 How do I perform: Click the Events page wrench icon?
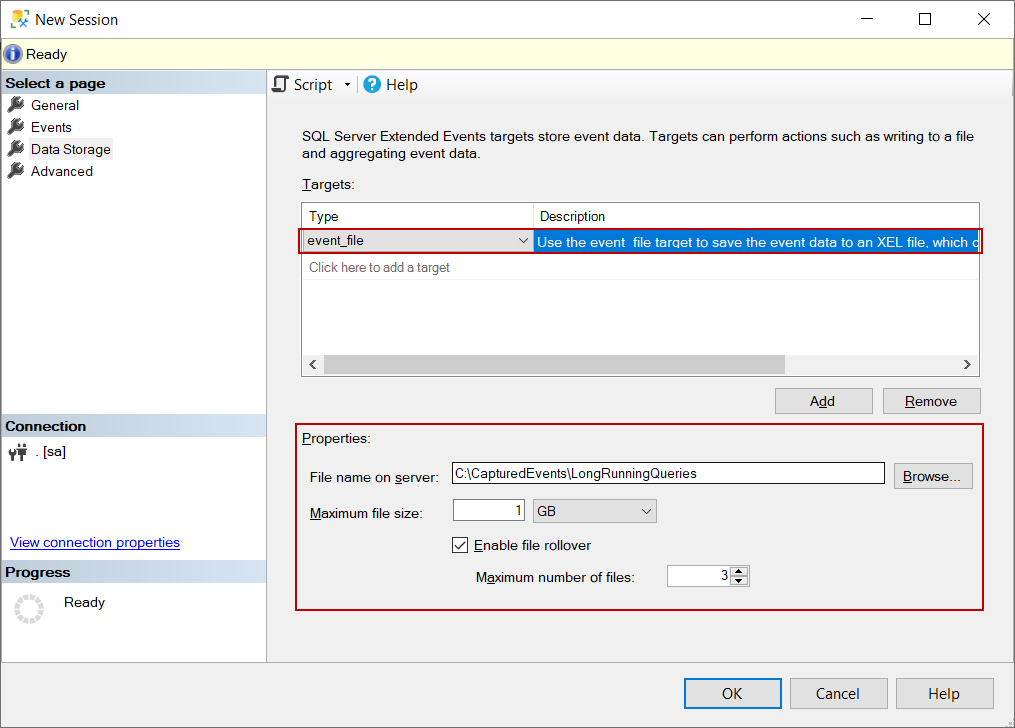point(16,127)
